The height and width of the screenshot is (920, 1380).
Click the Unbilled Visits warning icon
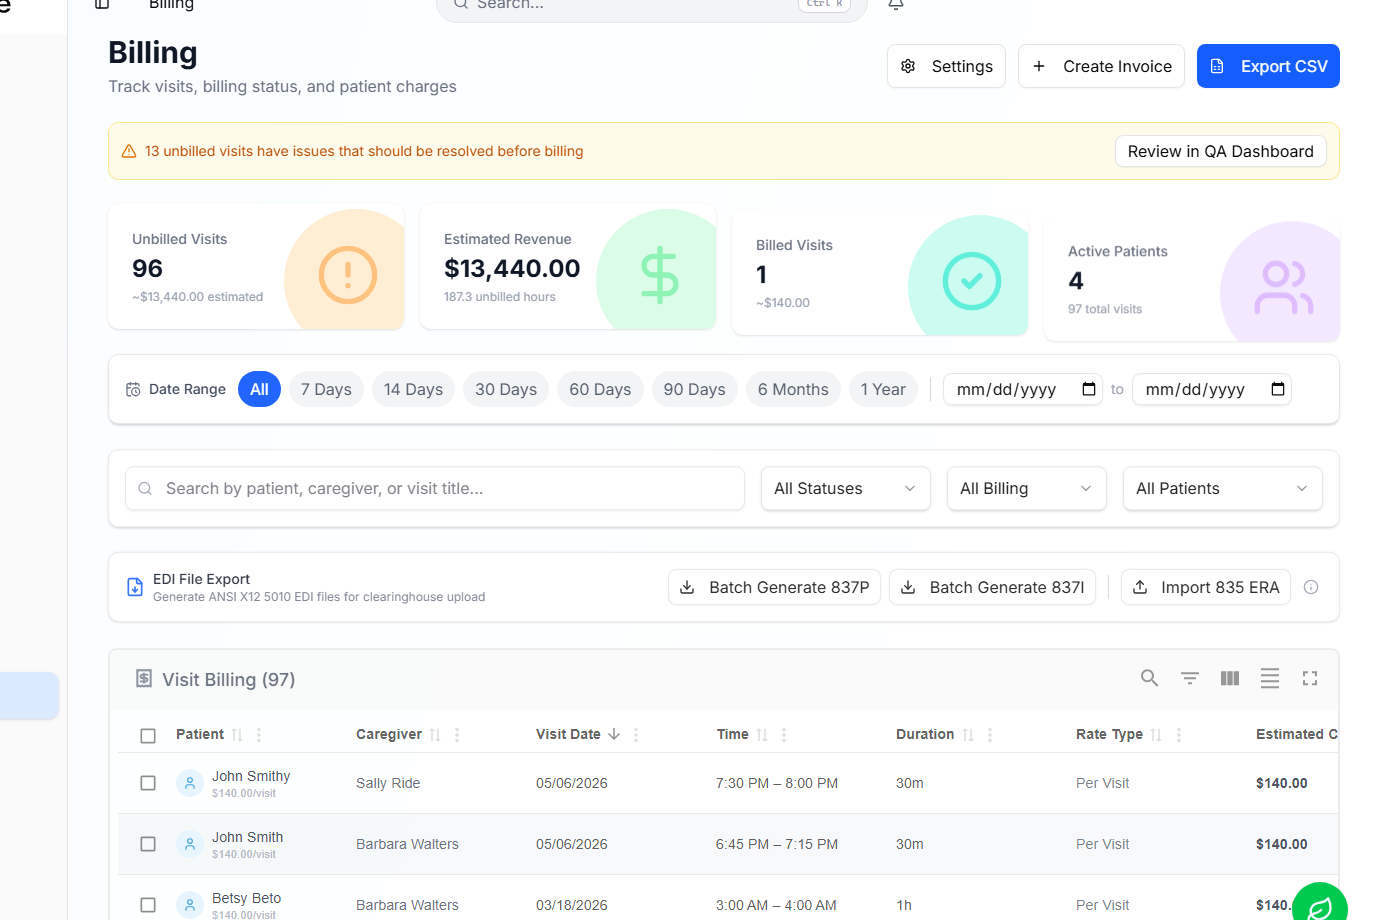(348, 275)
